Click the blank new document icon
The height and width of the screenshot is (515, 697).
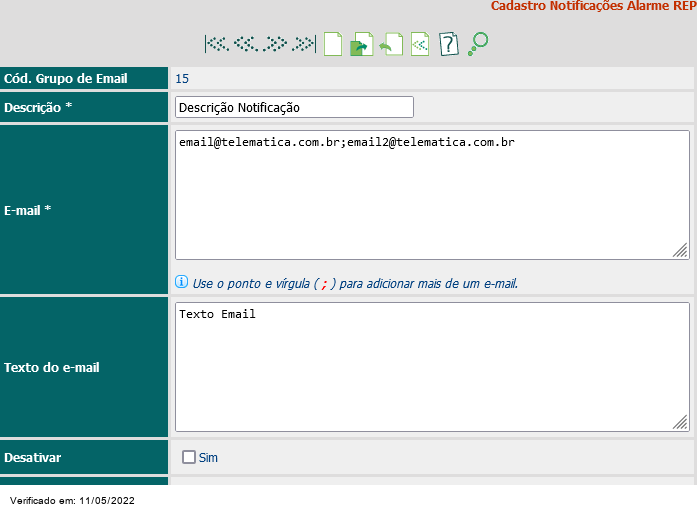click(x=333, y=44)
